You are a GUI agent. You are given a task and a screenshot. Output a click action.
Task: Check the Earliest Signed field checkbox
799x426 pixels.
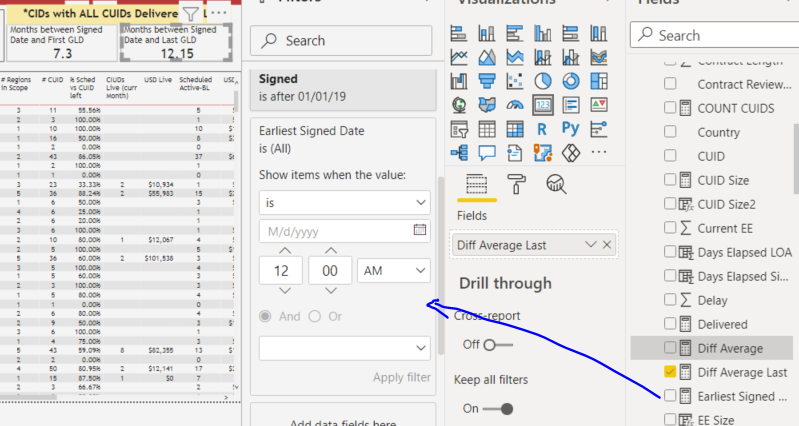670,395
